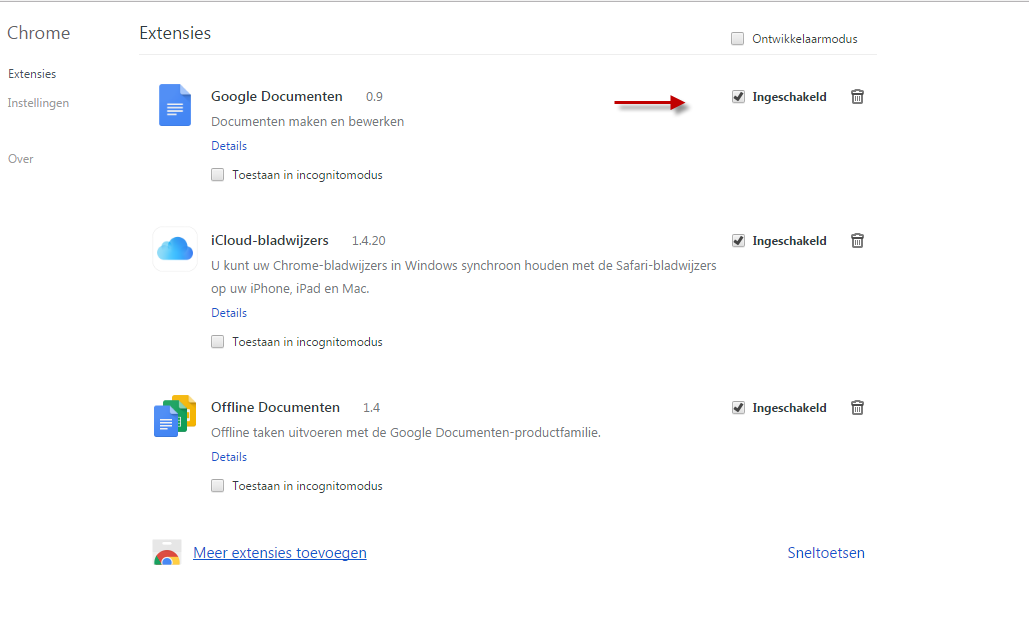The width and height of the screenshot is (1029, 618).
Task: Enable incognitomodus for Offline Documenten
Action: (x=217, y=485)
